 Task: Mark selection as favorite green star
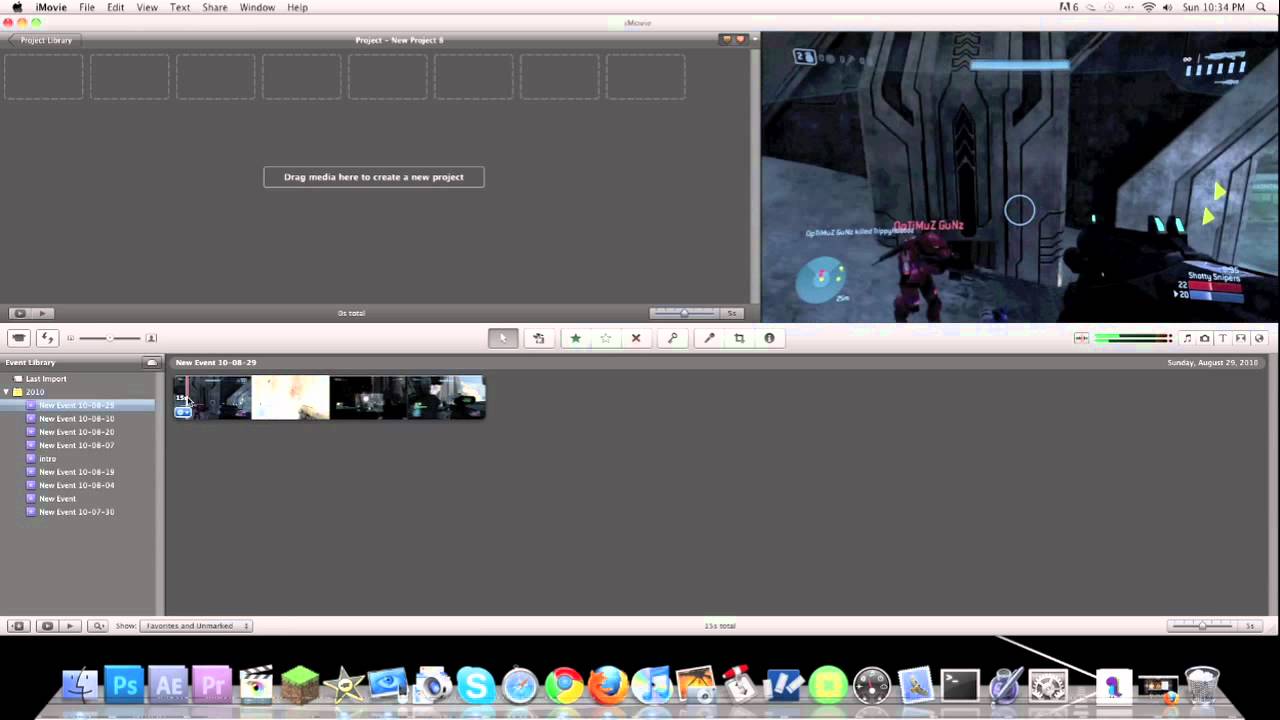click(576, 338)
